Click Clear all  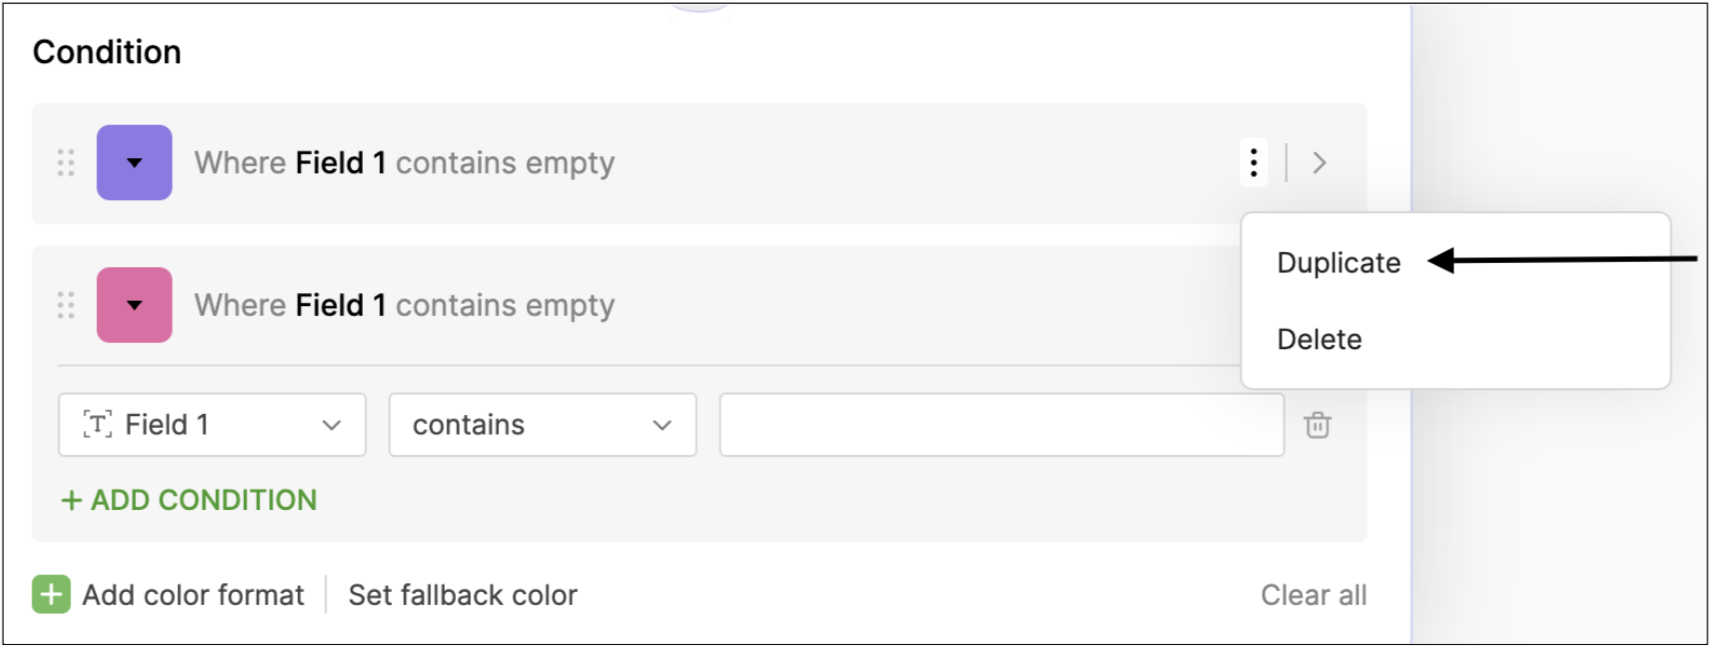pos(1313,595)
